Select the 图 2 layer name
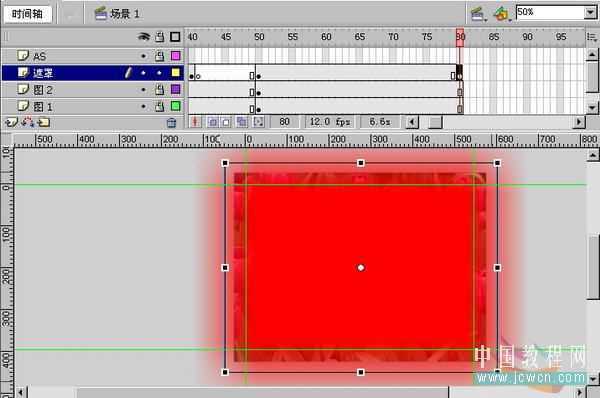Image resolution: width=600 pixels, height=398 pixels. pyautogui.click(x=42, y=90)
